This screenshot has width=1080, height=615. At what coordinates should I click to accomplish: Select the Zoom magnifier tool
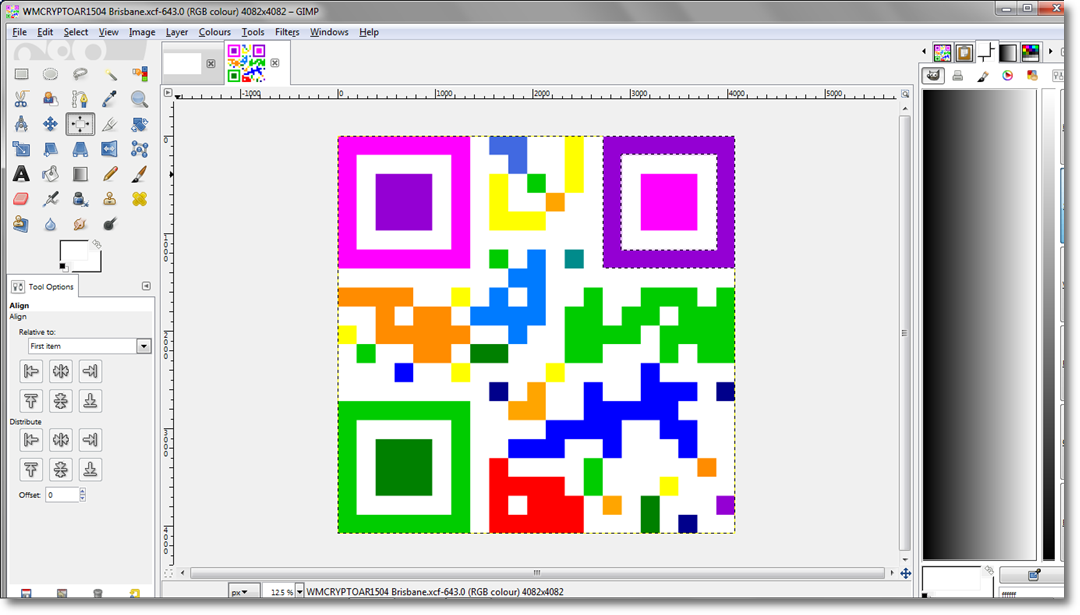point(139,99)
